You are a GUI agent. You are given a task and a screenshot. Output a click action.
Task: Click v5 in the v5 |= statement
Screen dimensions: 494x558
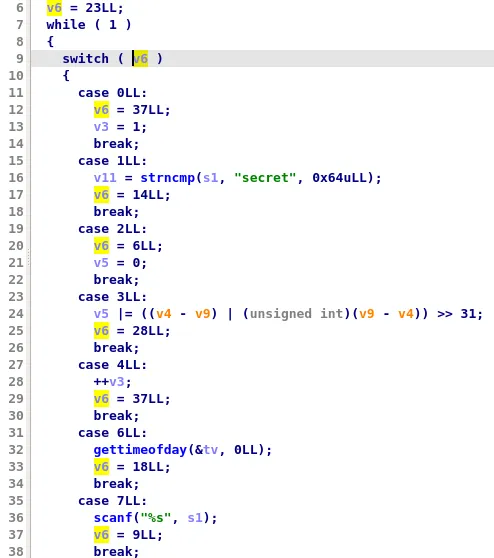tap(101, 314)
